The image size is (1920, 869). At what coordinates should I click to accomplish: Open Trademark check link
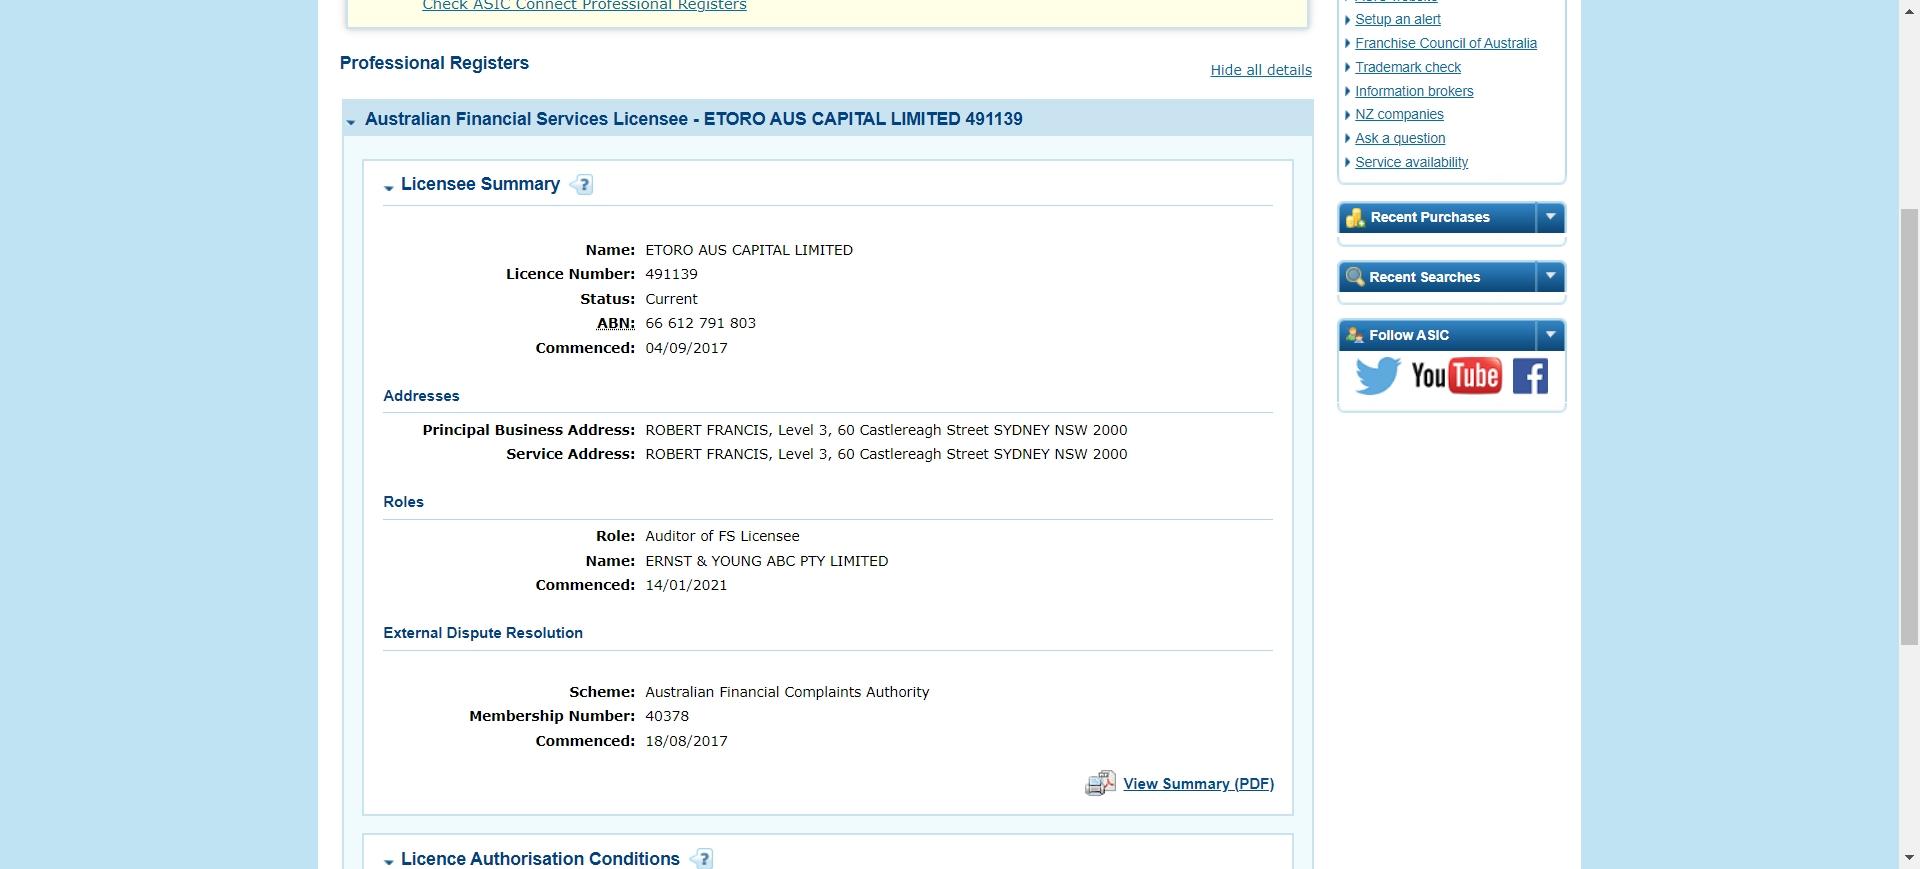click(1407, 67)
